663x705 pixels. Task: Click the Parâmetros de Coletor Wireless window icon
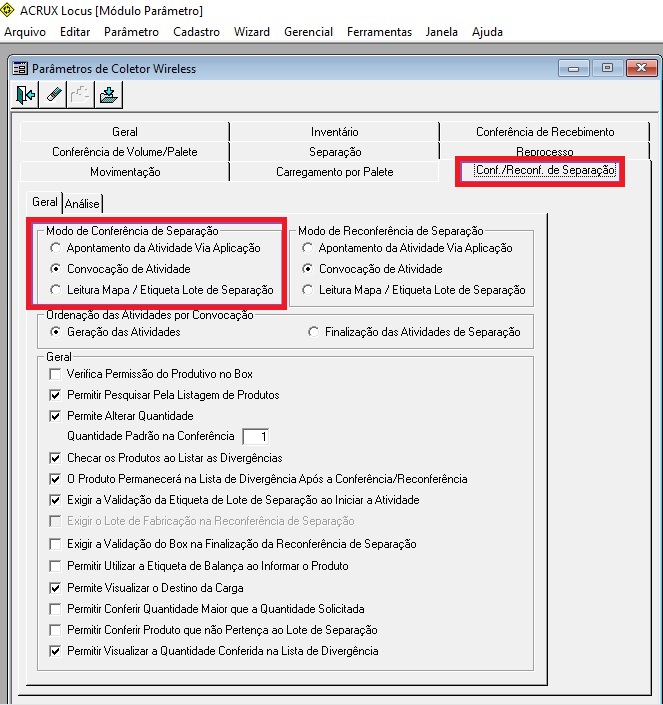point(20,68)
